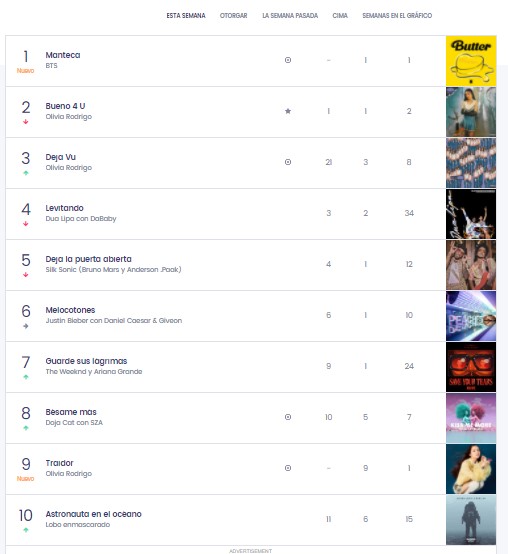Open the yellow Butter album cover thumbnail

tap(471, 61)
